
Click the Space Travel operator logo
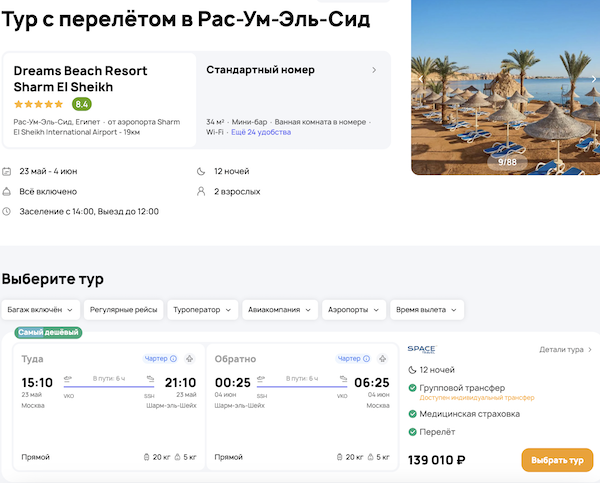[x=421, y=349]
